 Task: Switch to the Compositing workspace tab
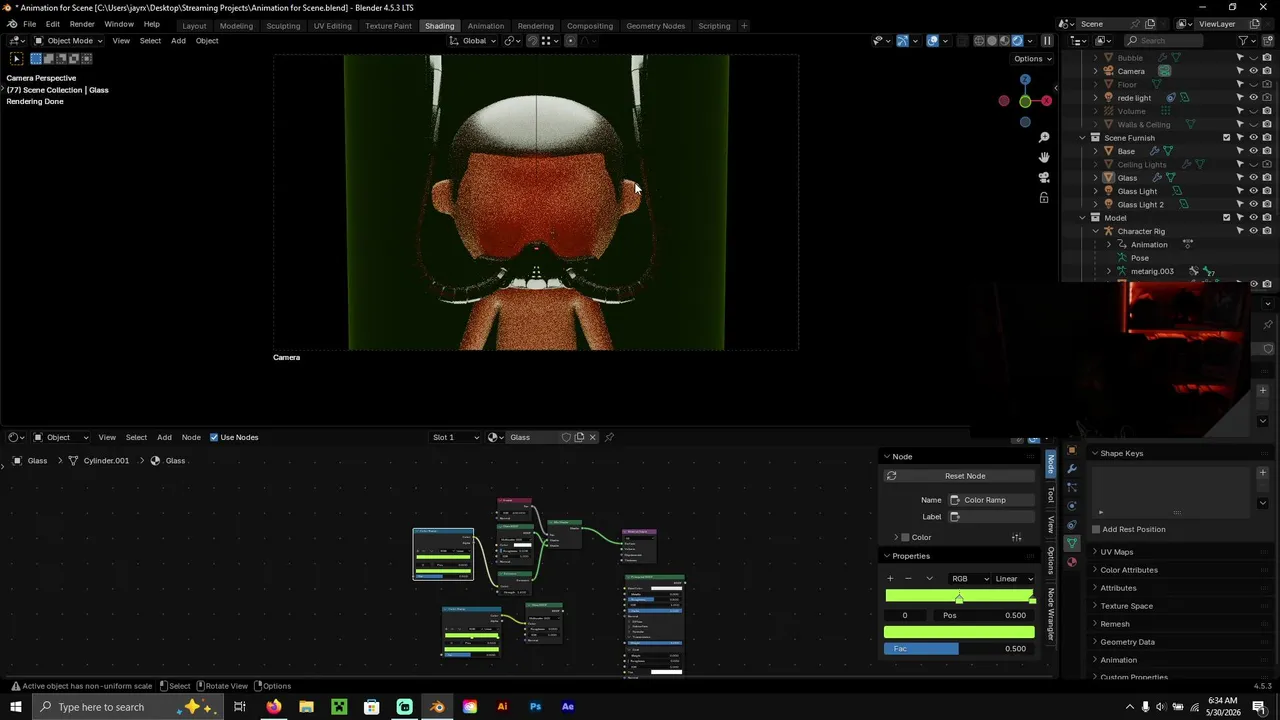[589, 25]
